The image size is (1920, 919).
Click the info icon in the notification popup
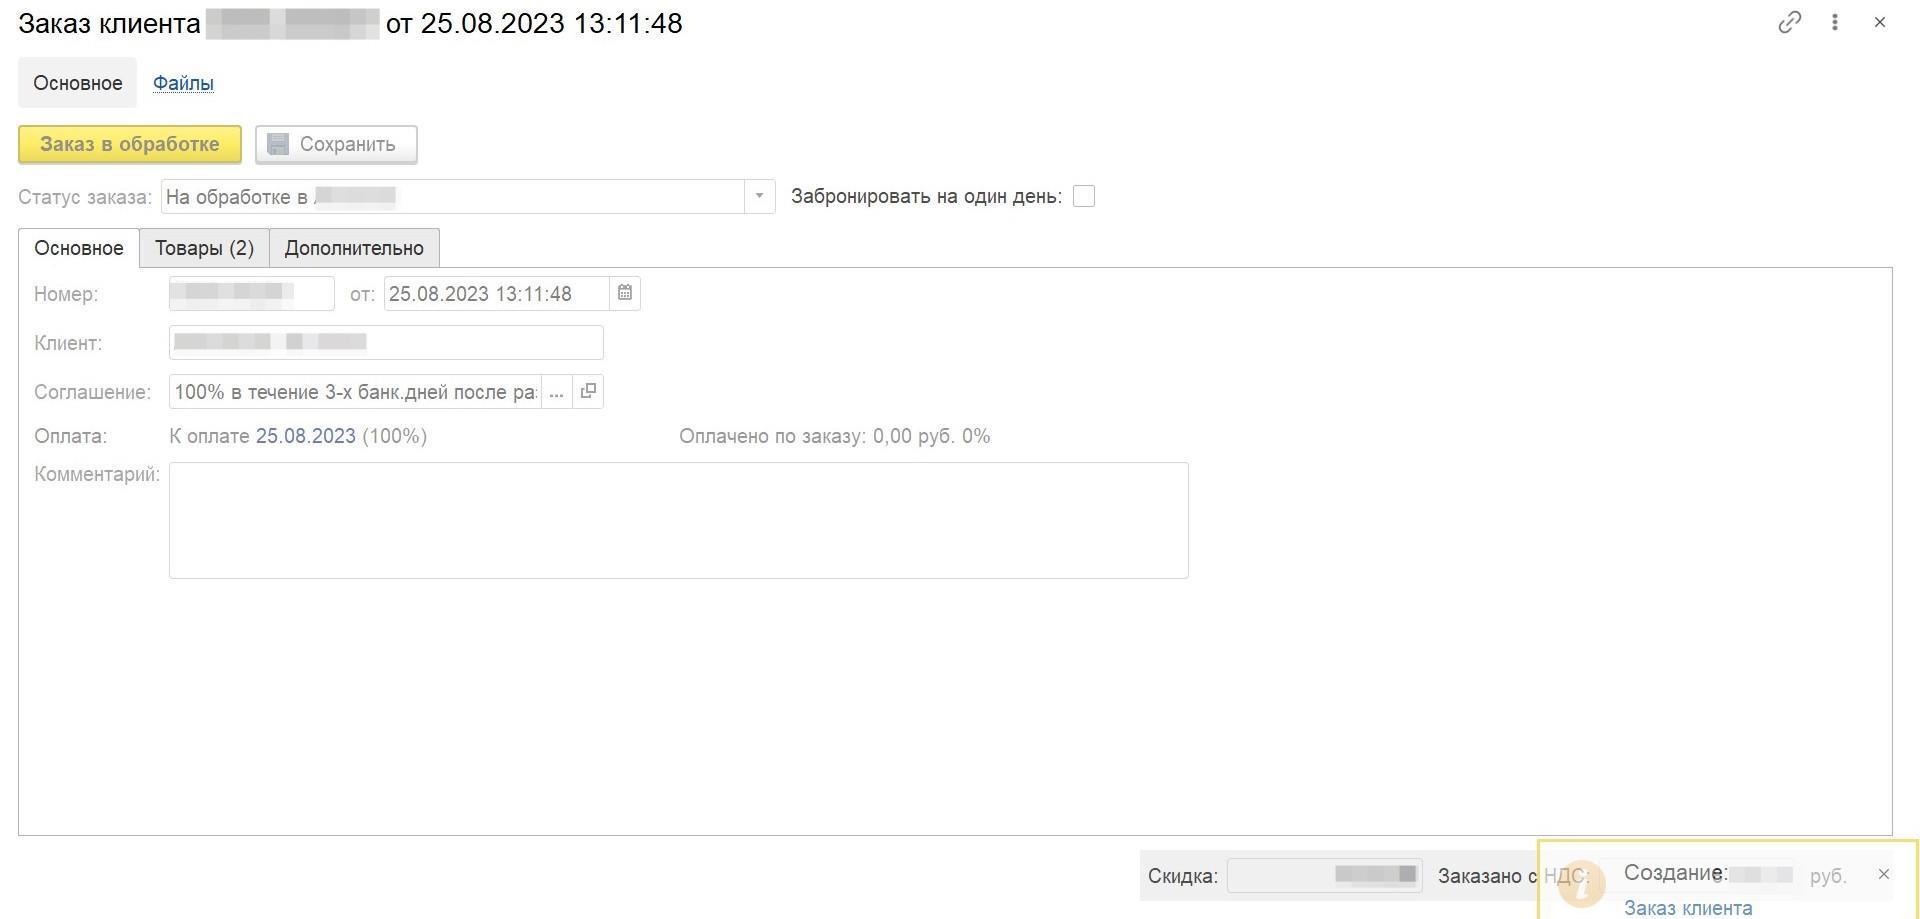pyautogui.click(x=1581, y=884)
